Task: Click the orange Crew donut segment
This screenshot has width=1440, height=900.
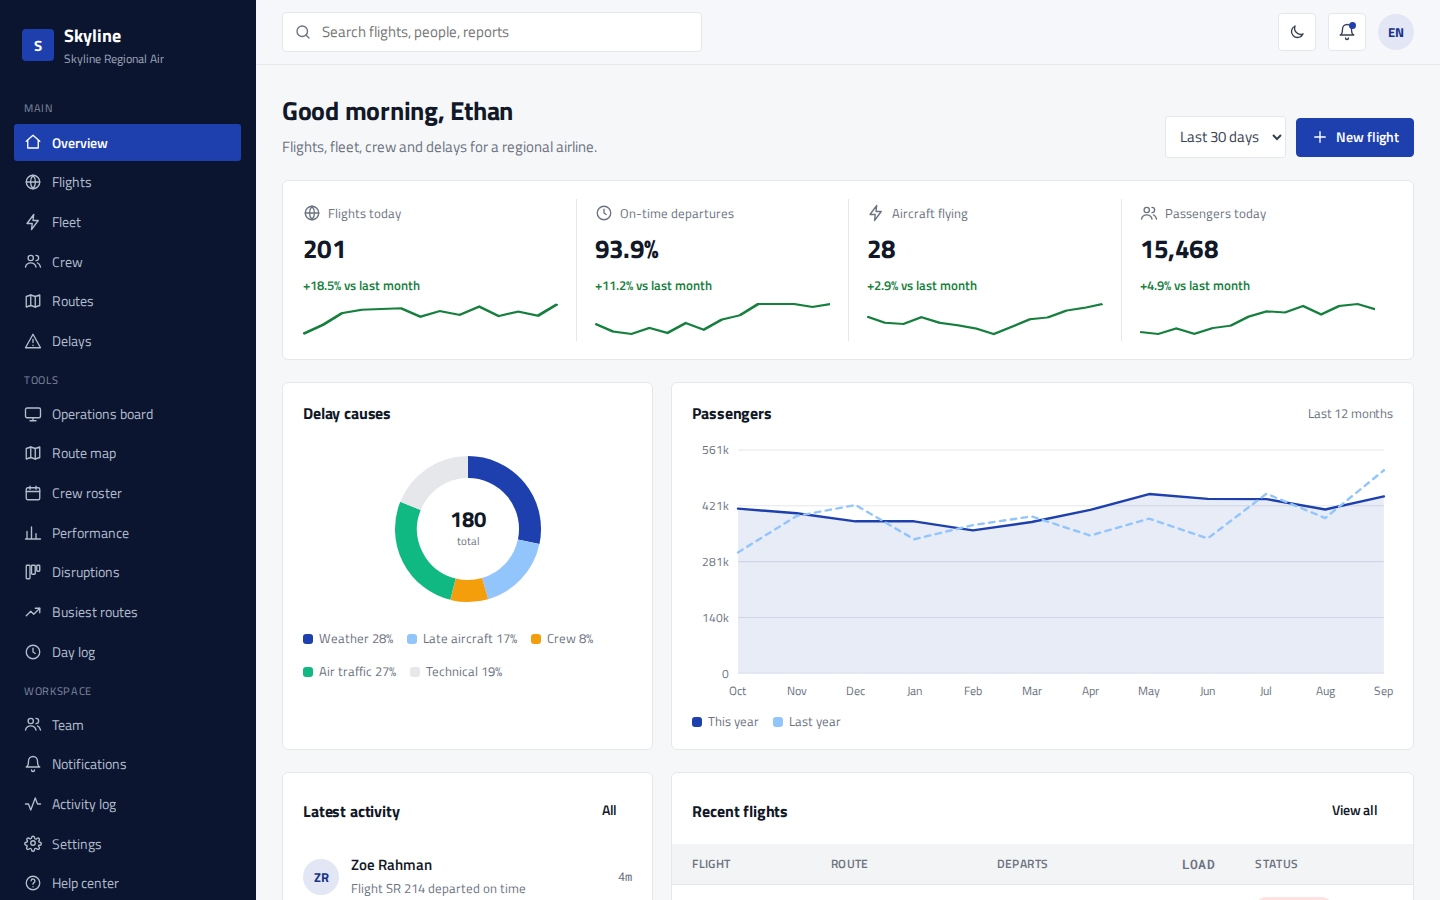Action: pyautogui.click(x=469, y=590)
